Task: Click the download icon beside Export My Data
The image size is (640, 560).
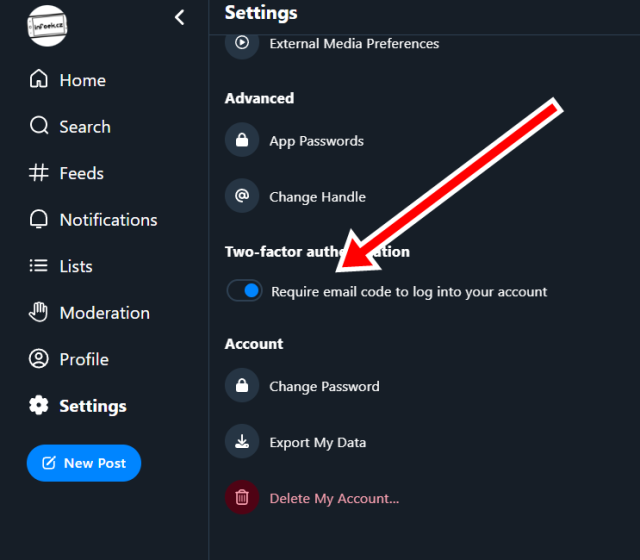Action: point(242,442)
